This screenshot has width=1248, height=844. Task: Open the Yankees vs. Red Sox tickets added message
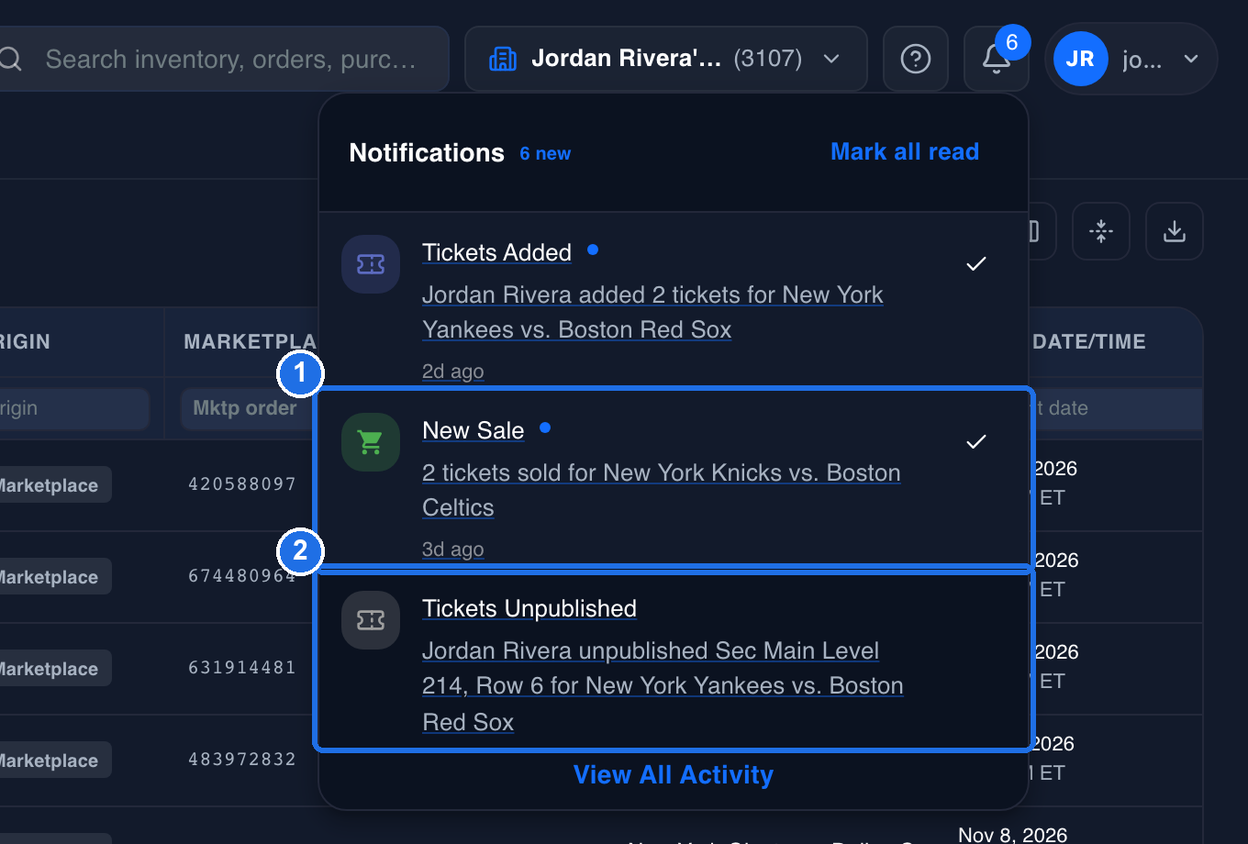(x=652, y=312)
